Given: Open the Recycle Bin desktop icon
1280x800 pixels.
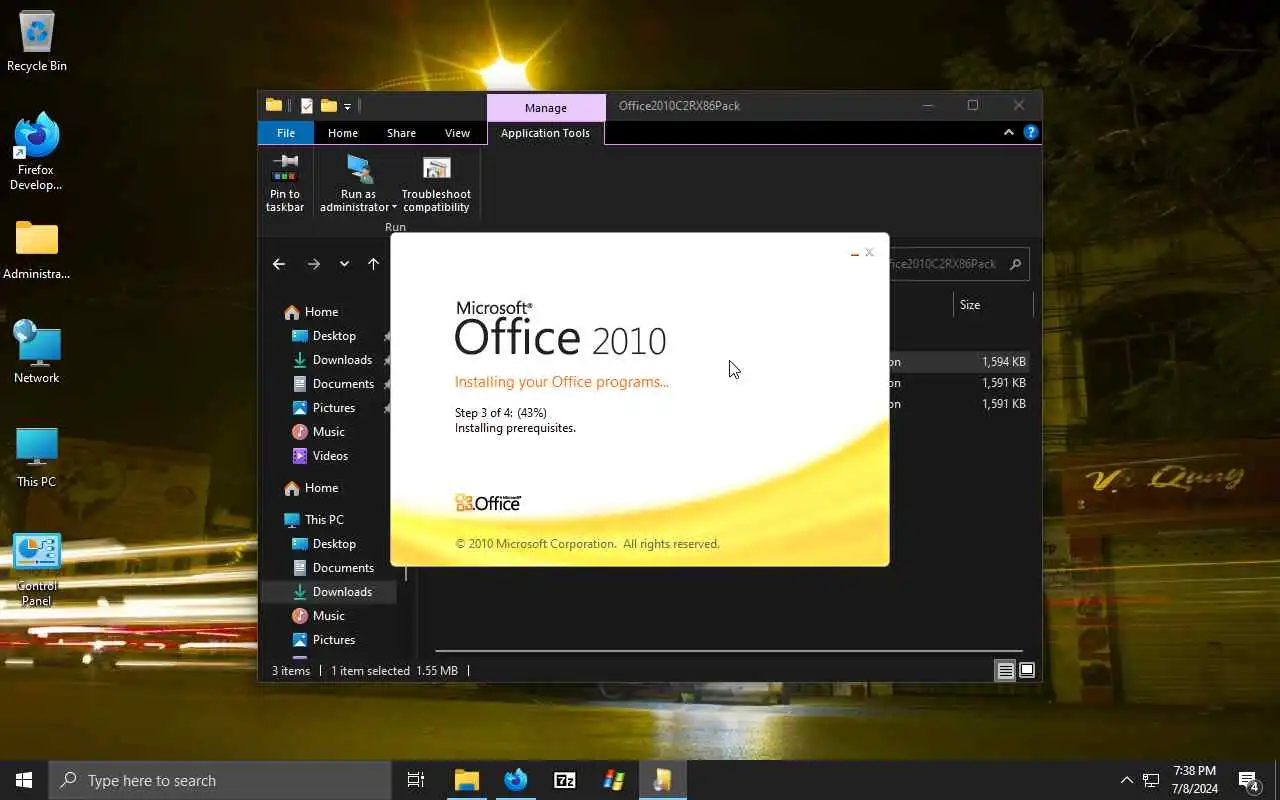Looking at the screenshot, I should [37, 41].
